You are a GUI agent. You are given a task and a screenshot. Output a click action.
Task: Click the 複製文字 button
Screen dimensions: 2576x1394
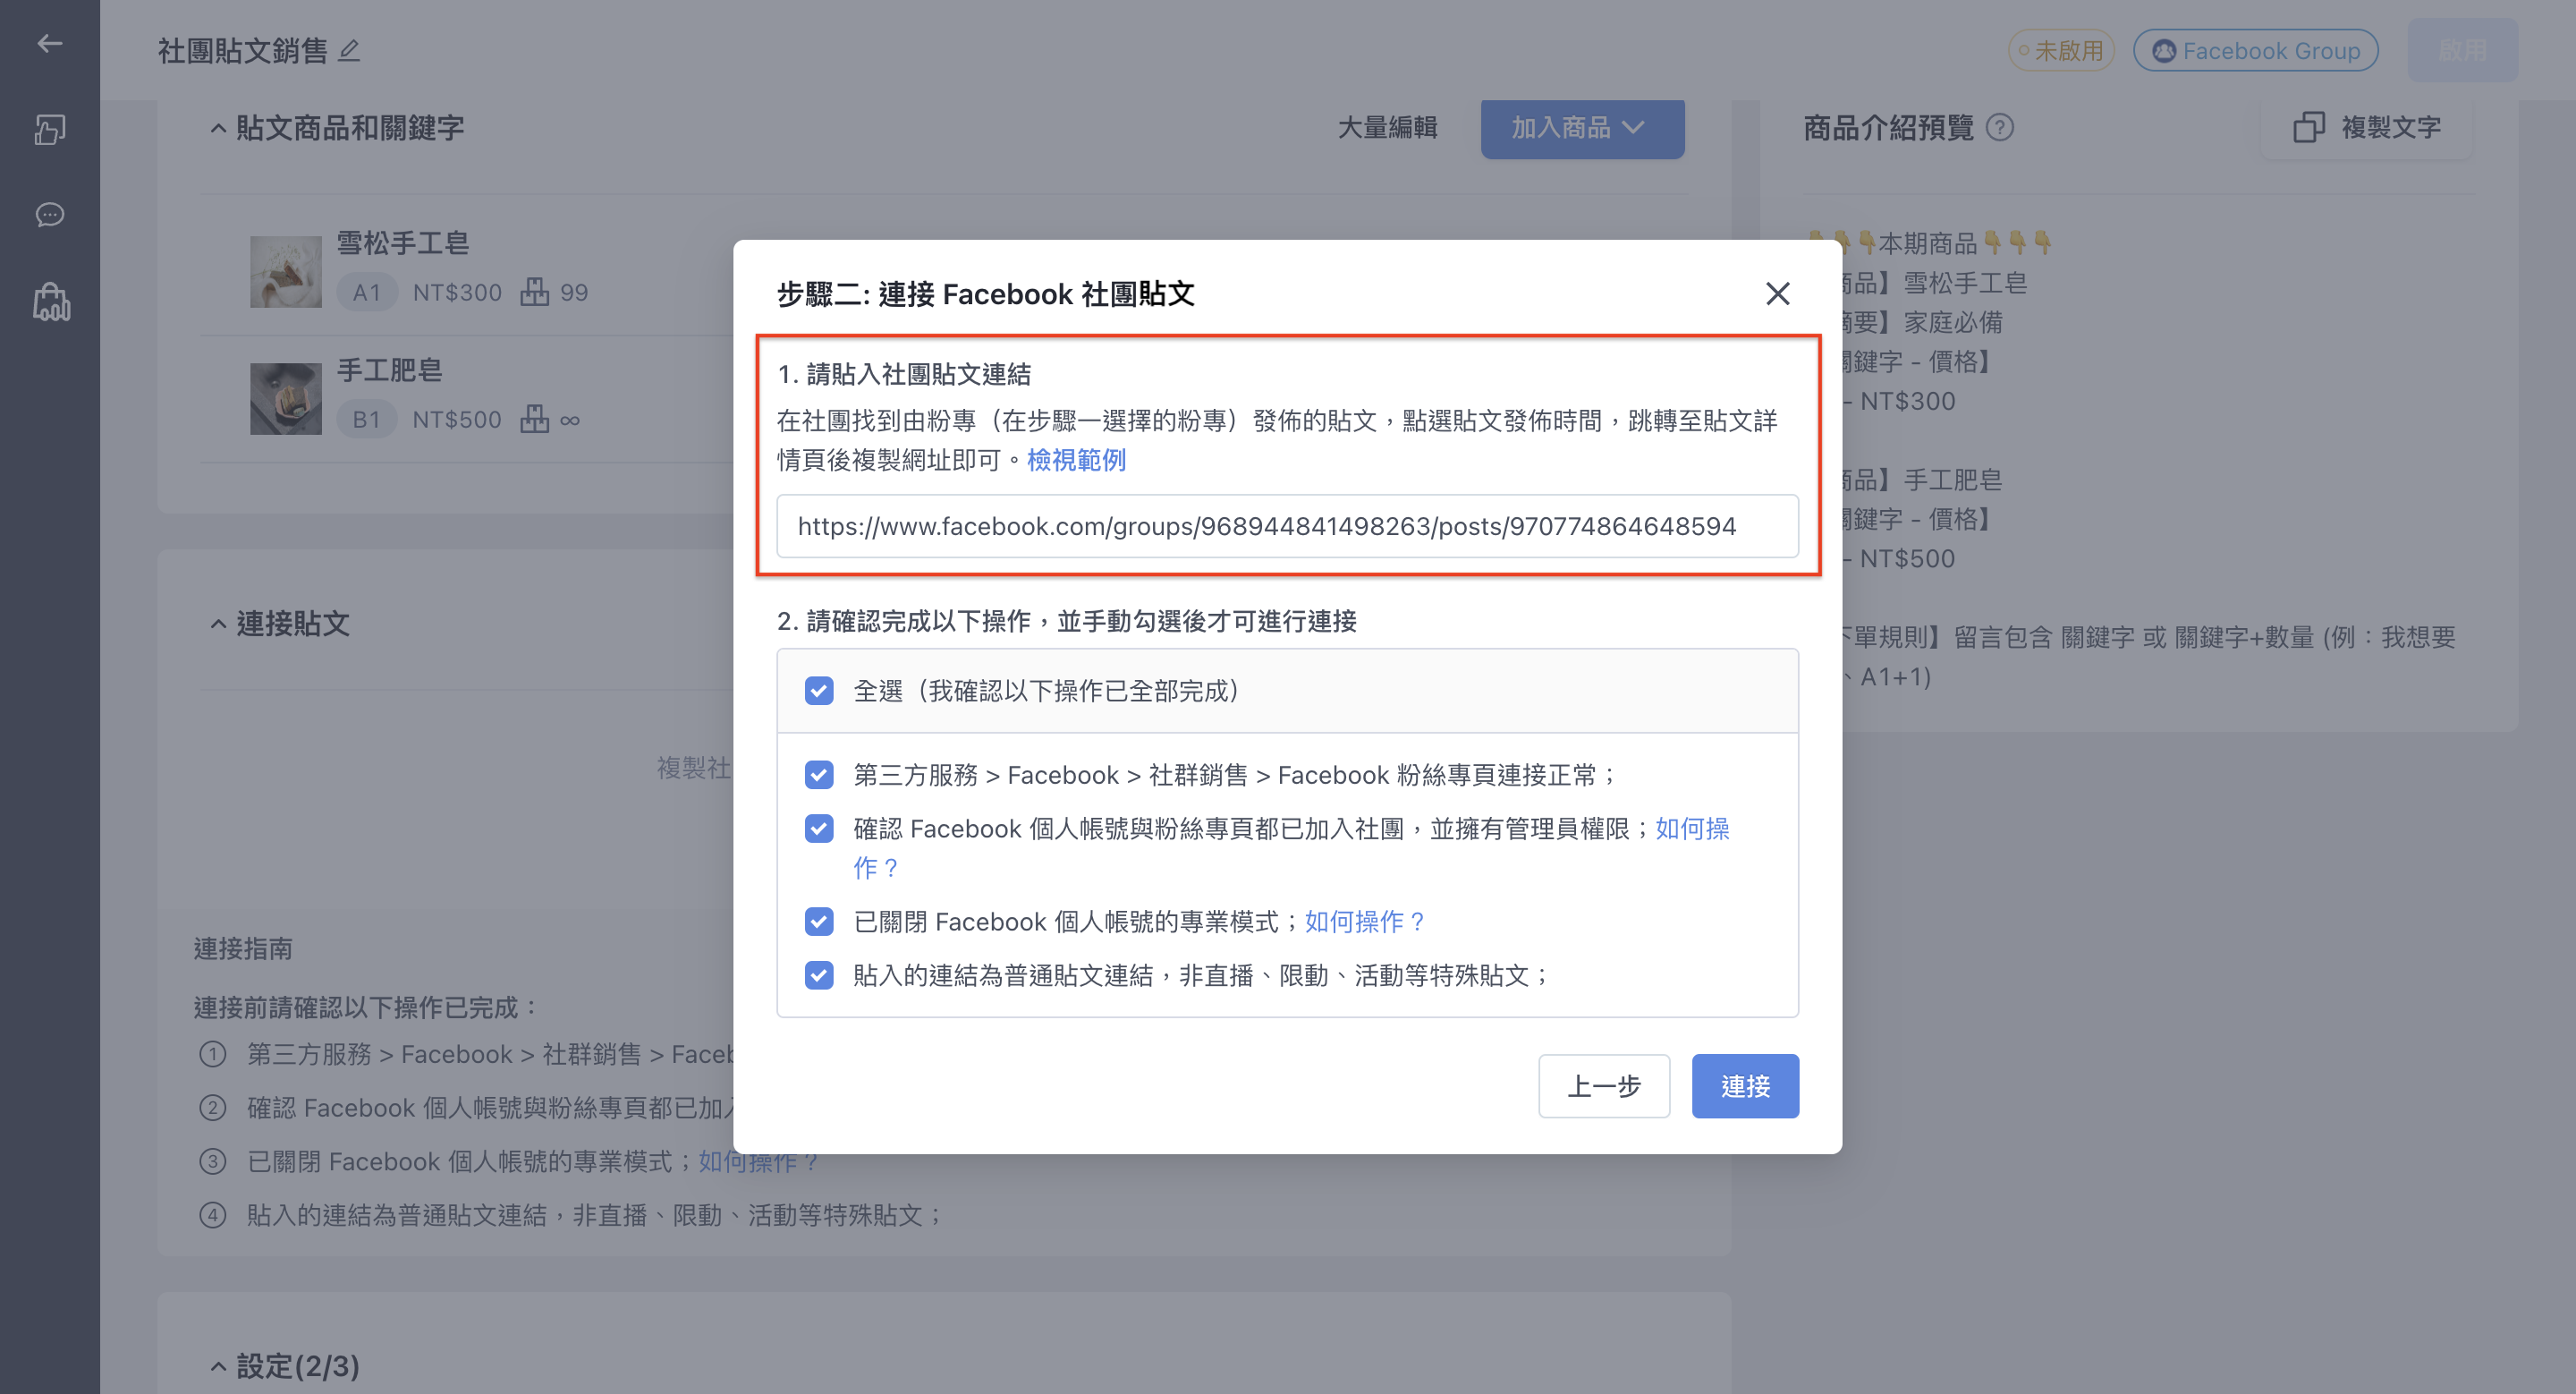point(2367,127)
